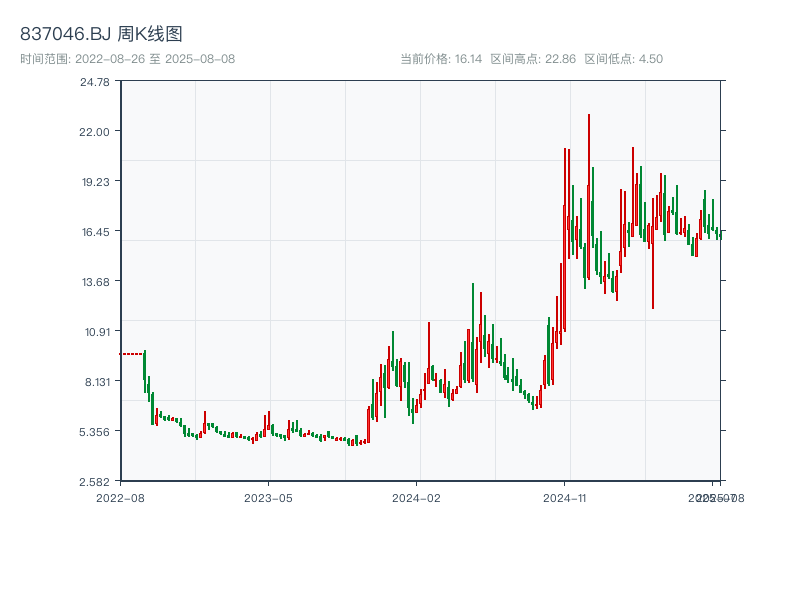800x600 pixels.
Task: Click the red dashed line at chart start
Action: pos(132,354)
